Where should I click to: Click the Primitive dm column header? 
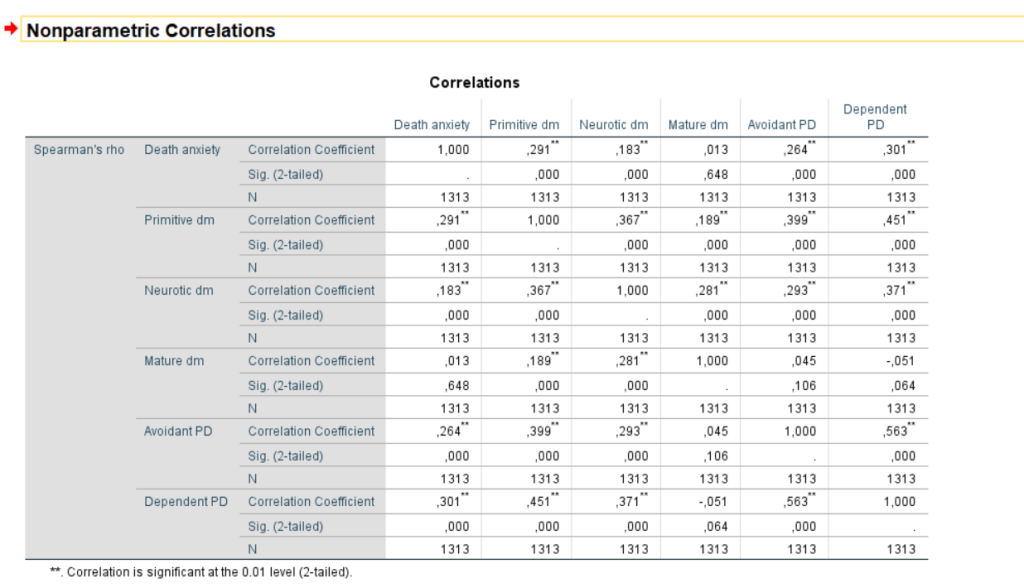(x=525, y=125)
